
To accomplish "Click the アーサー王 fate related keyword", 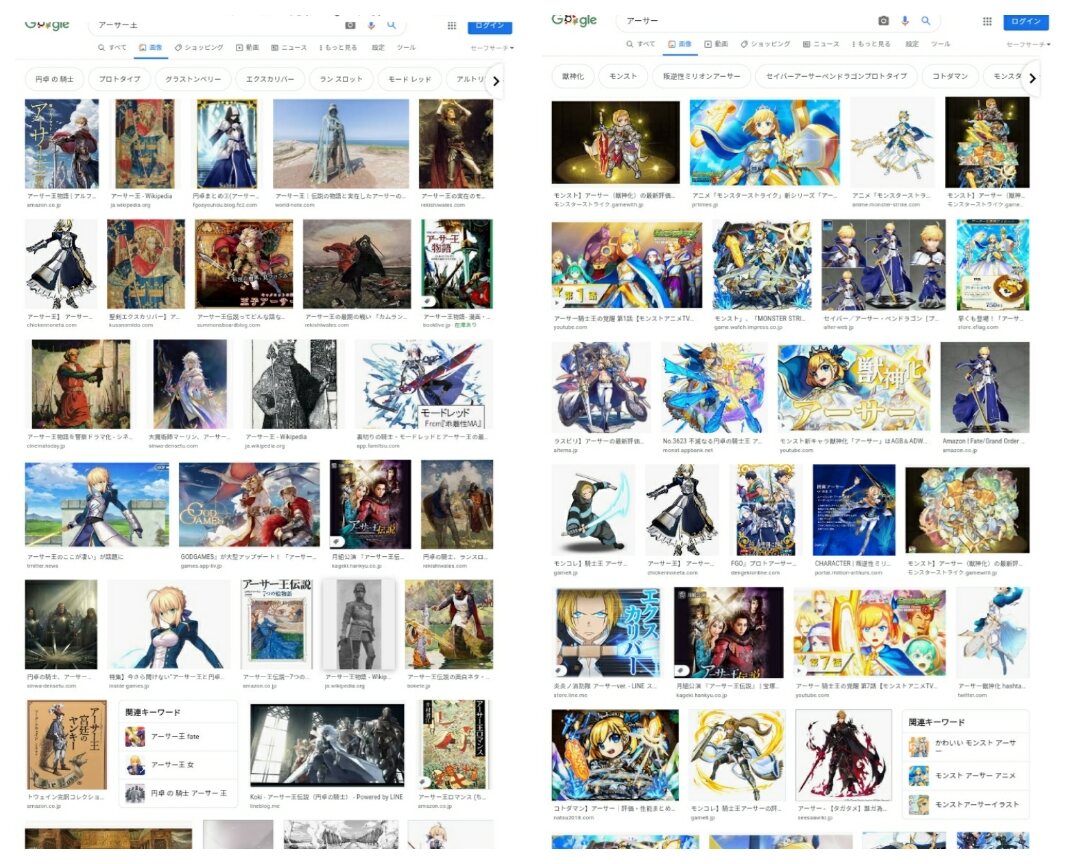I will click(x=175, y=737).
